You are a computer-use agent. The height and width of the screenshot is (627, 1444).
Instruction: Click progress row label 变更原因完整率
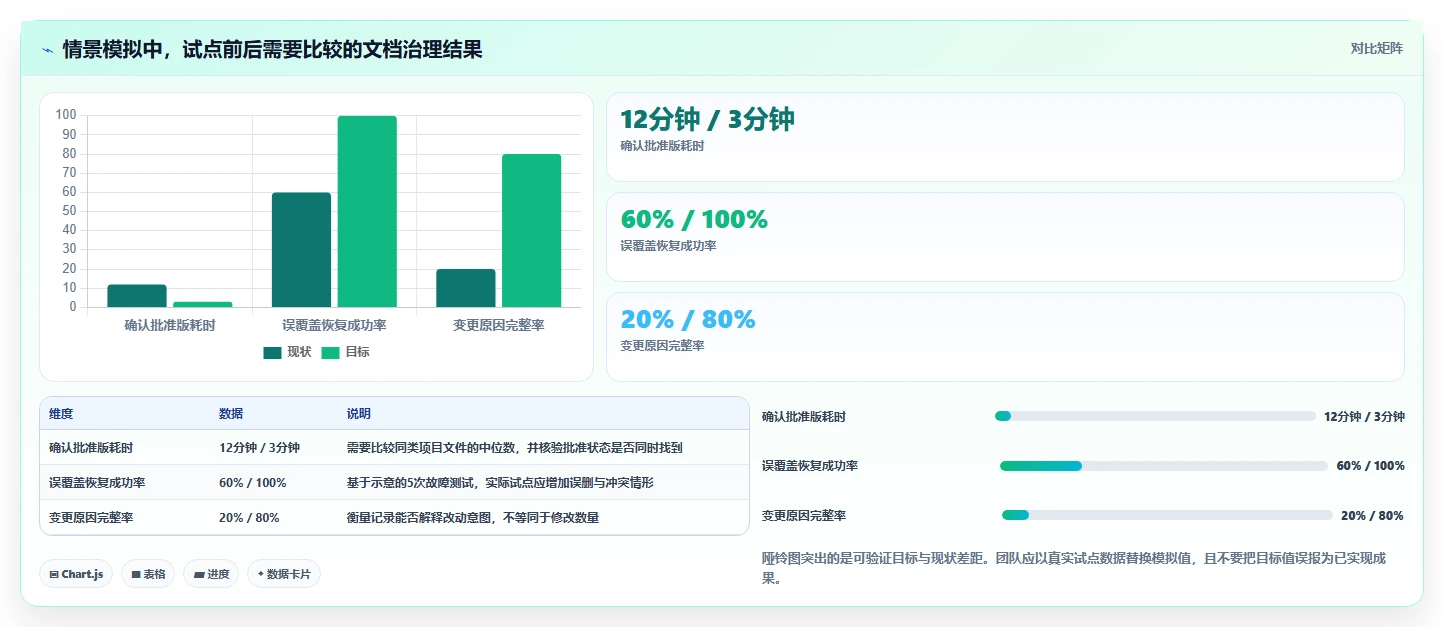tap(804, 516)
